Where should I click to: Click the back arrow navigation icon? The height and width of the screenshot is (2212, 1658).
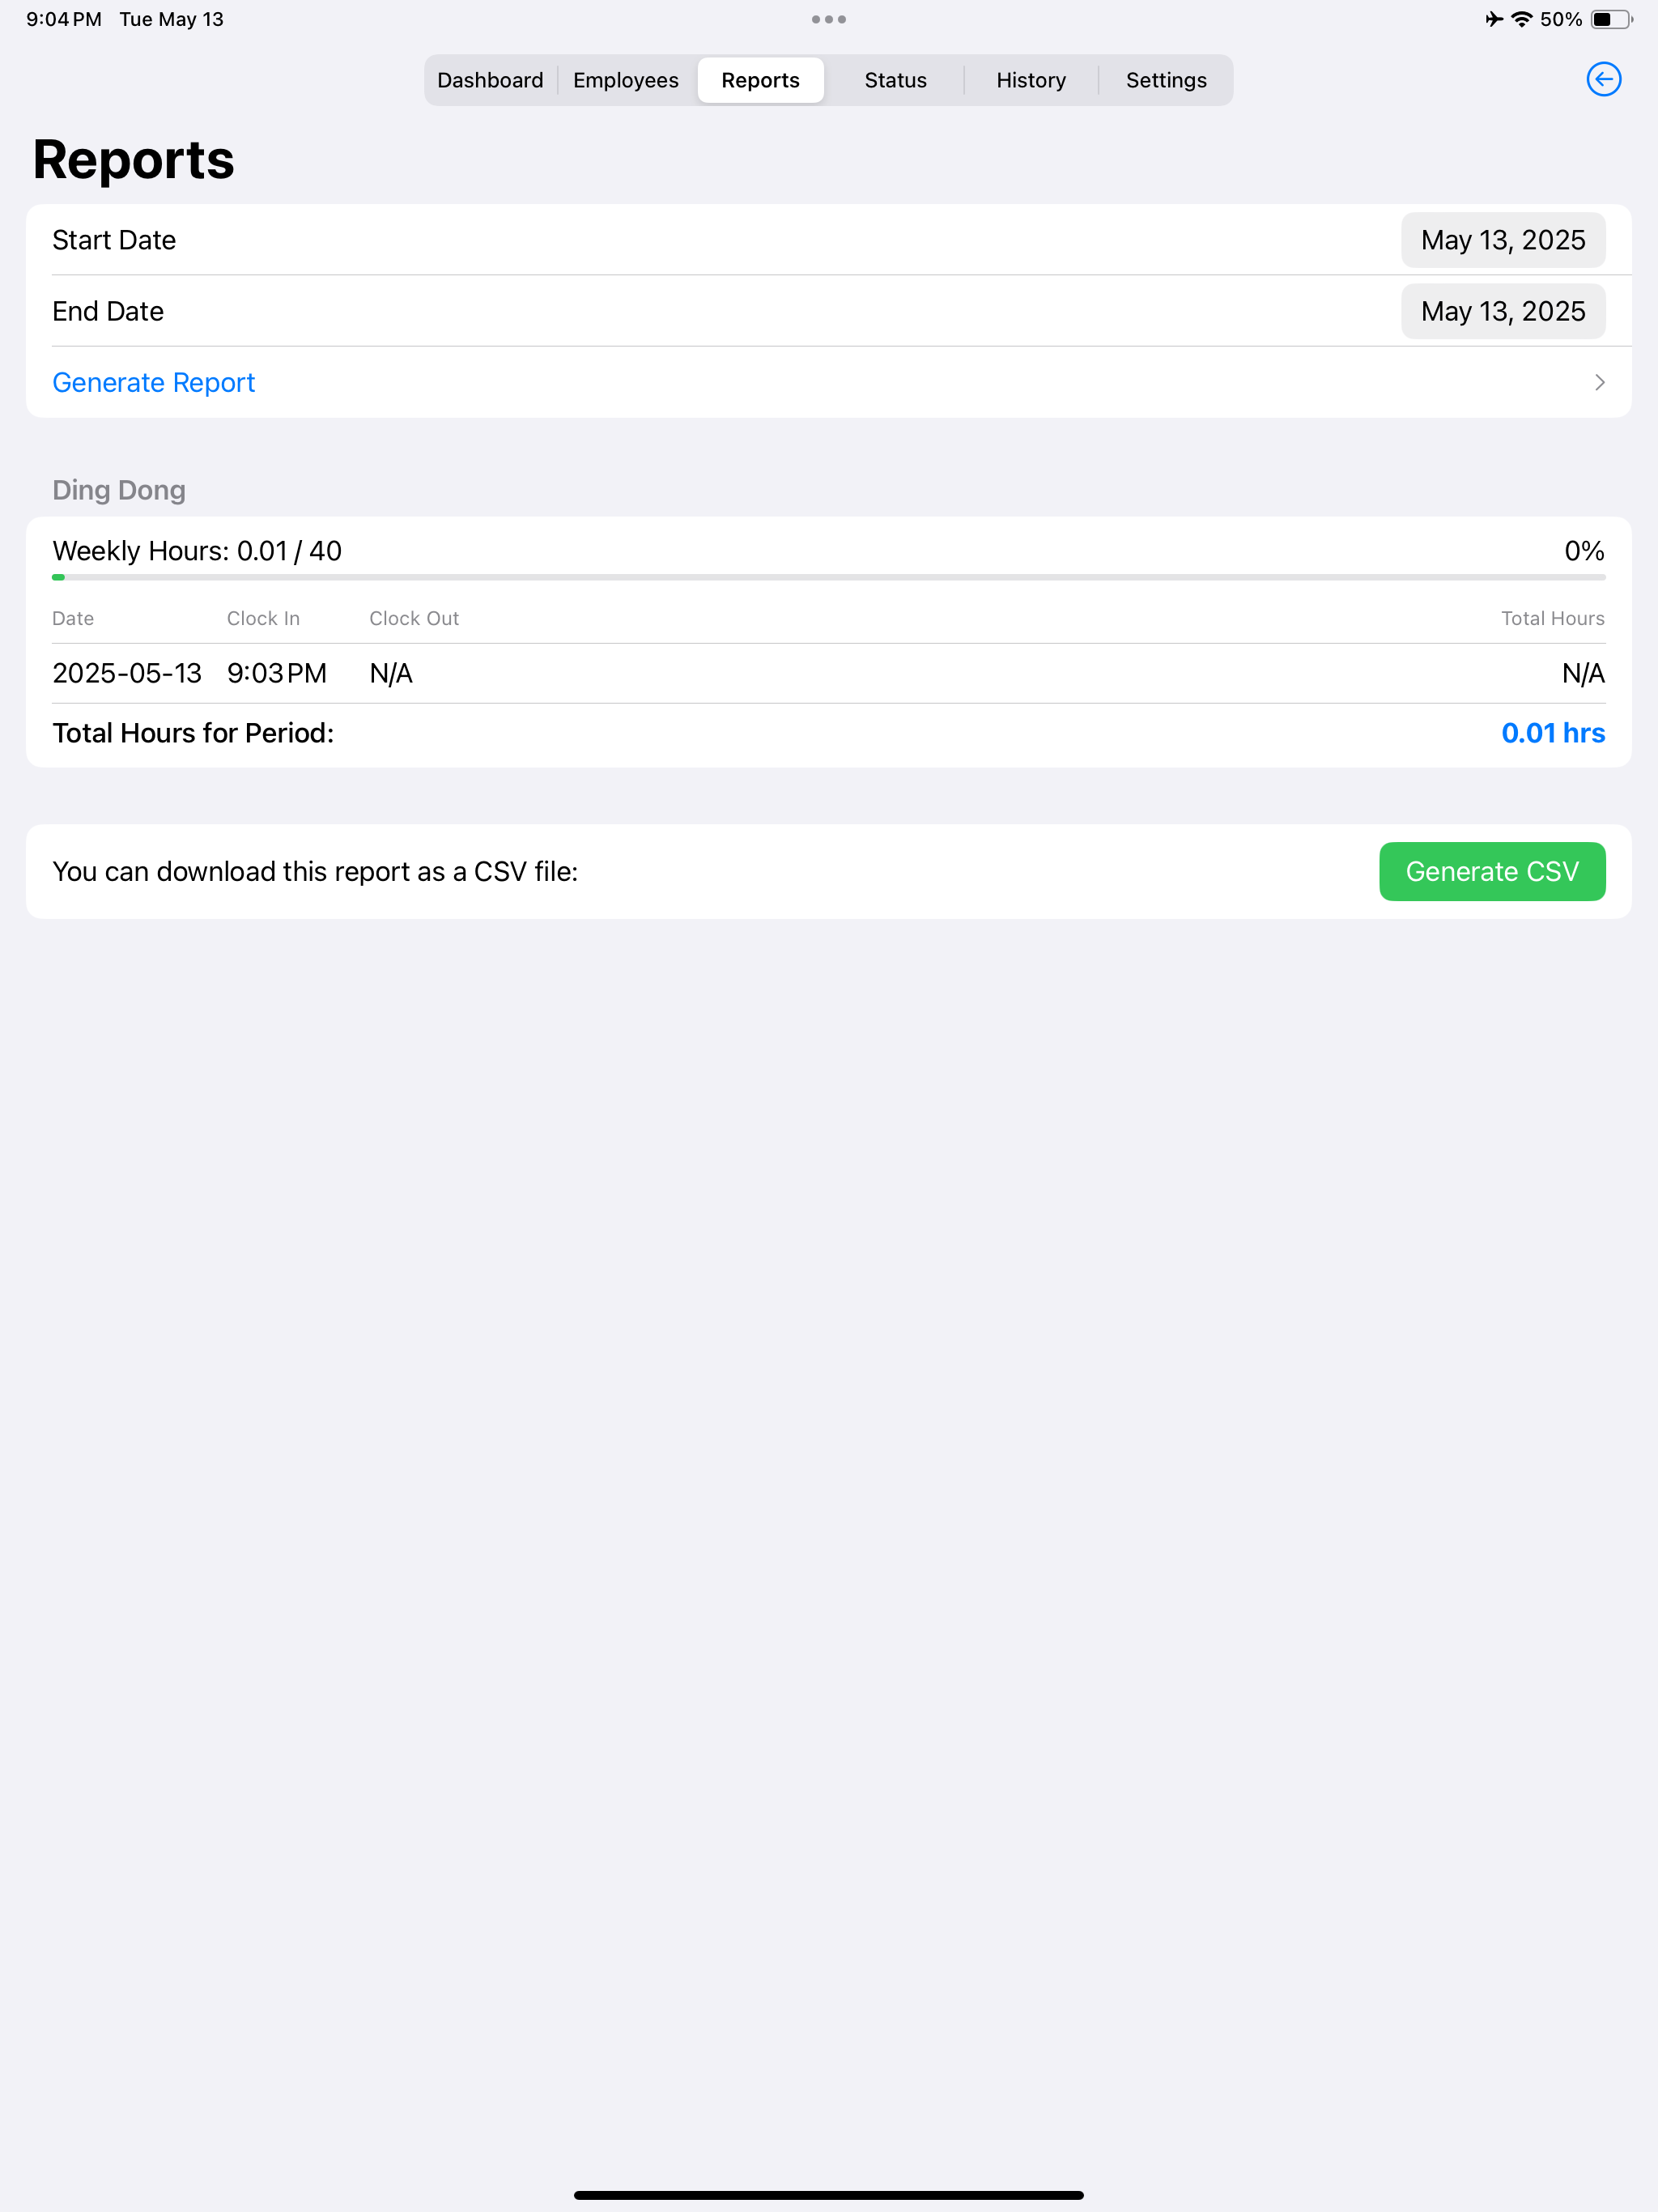tap(1604, 80)
